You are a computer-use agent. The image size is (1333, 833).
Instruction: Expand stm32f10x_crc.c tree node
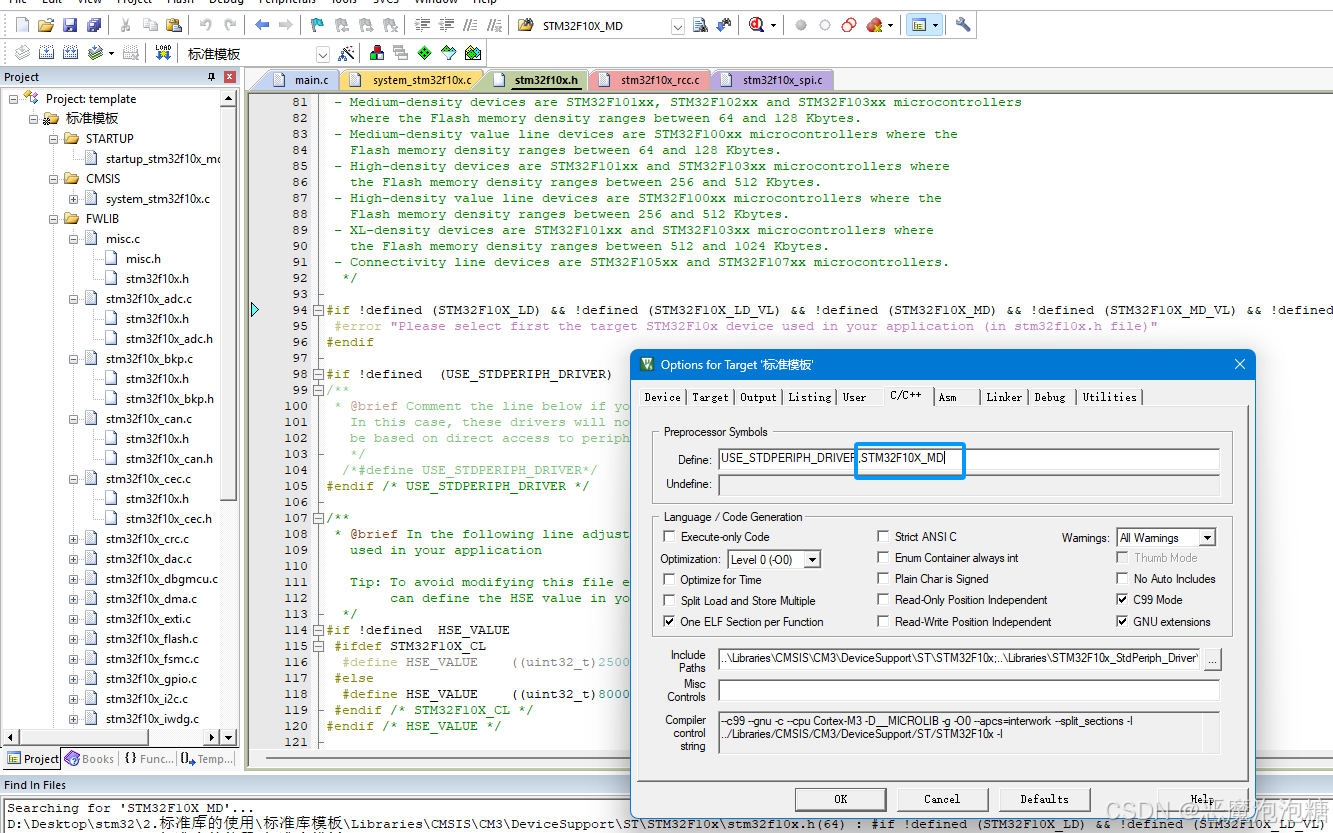[73, 539]
